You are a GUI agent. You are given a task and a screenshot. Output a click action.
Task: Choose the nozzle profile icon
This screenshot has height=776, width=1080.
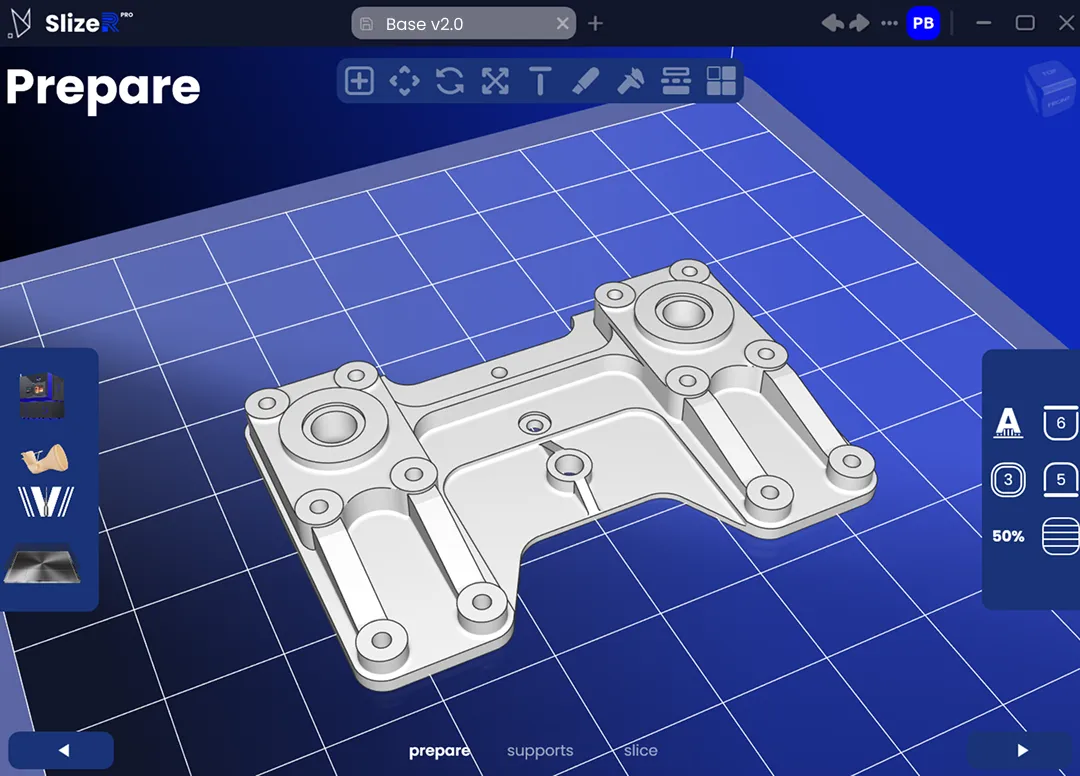coord(46,502)
